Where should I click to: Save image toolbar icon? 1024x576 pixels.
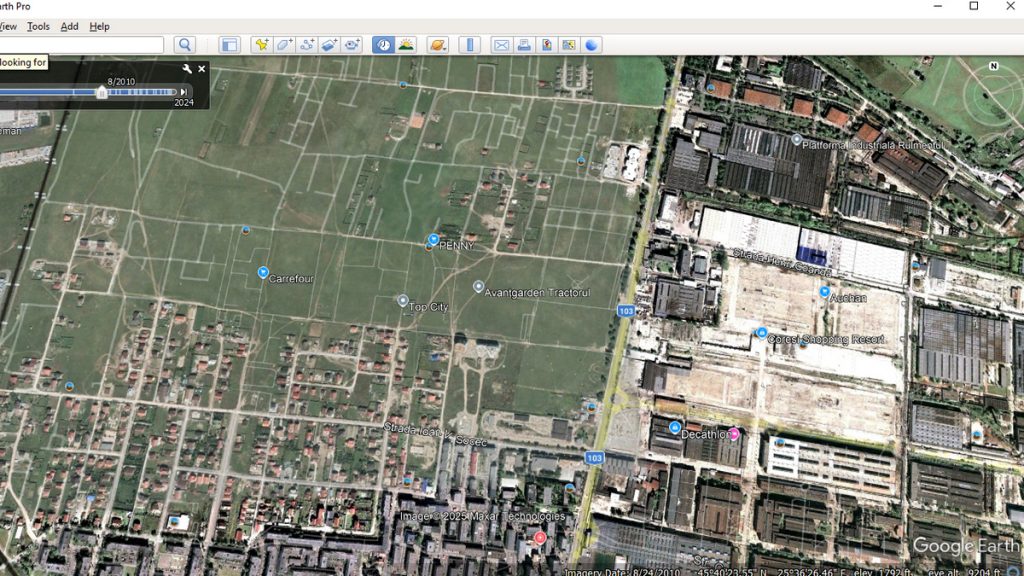tap(547, 44)
